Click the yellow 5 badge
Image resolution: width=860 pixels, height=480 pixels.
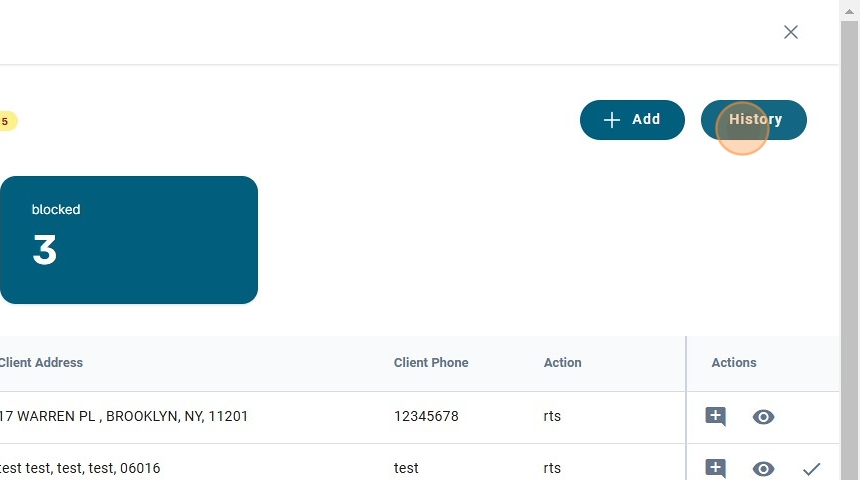coord(6,122)
